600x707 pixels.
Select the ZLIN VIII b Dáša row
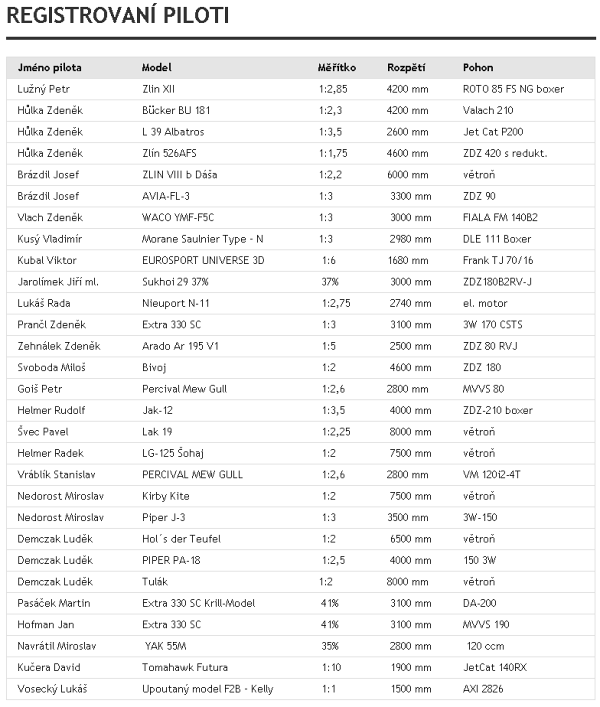click(301, 174)
